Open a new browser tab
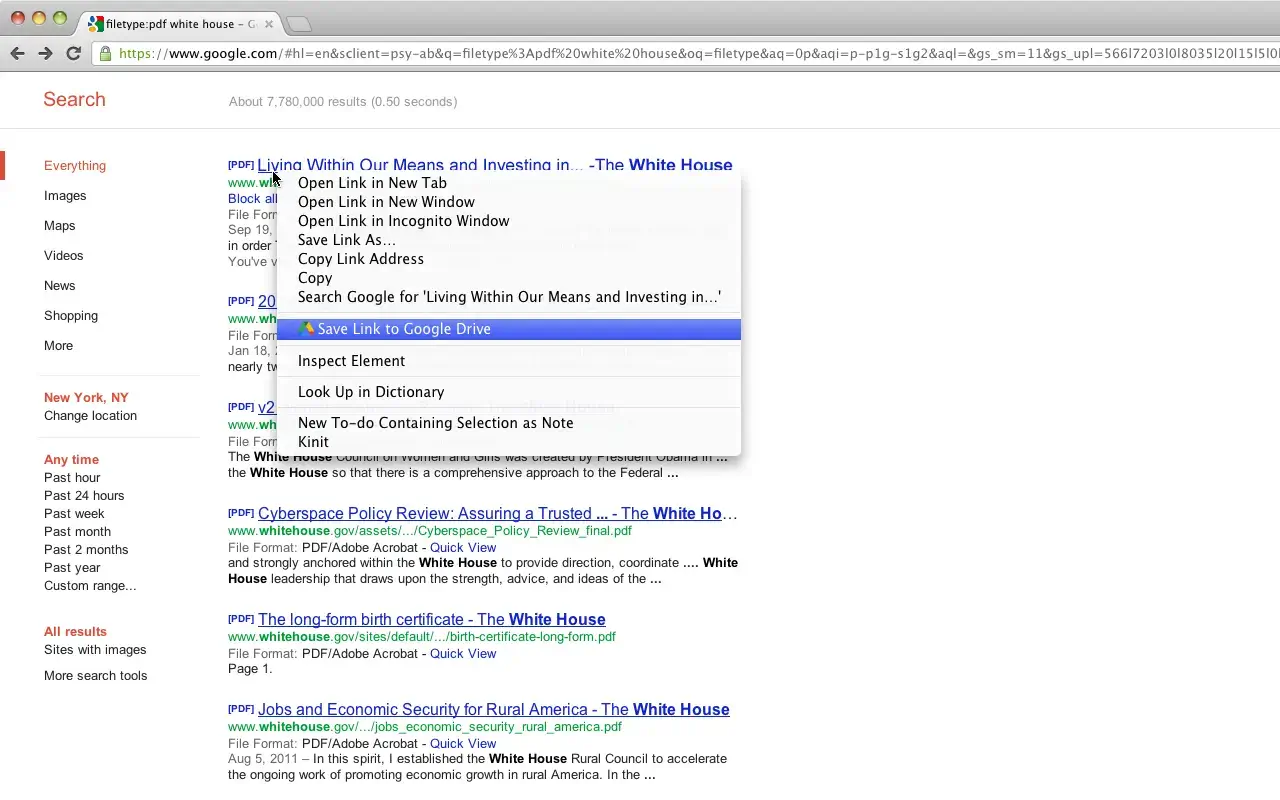The height and width of the screenshot is (800, 1280). (x=298, y=23)
